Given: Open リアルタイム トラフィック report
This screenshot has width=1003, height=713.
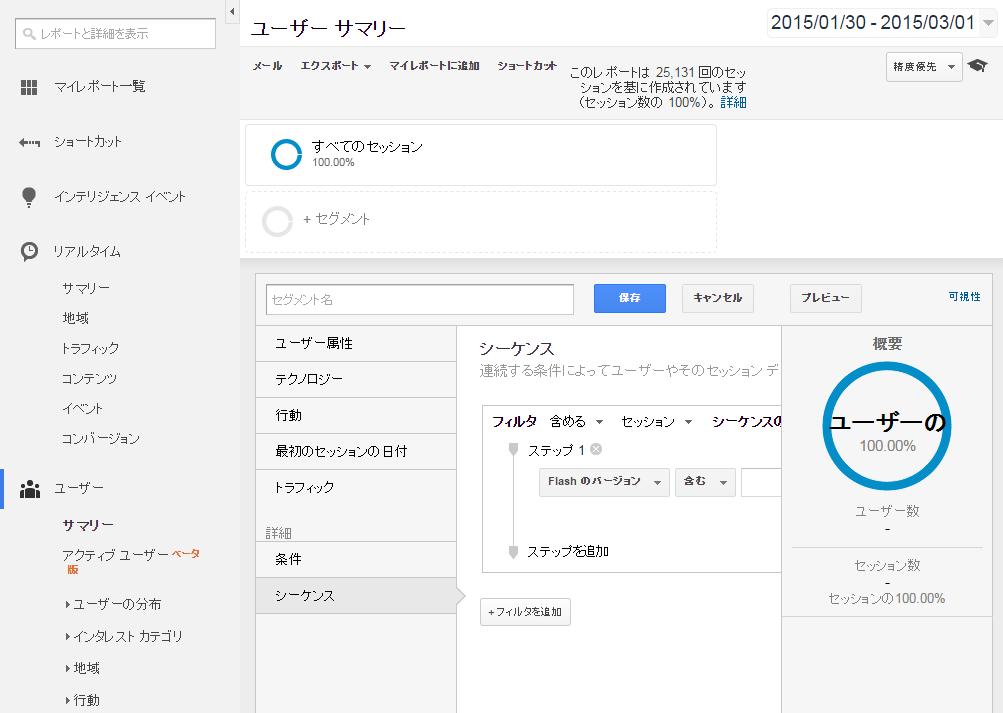Looking at the screenshot, I should pos(90,349).
